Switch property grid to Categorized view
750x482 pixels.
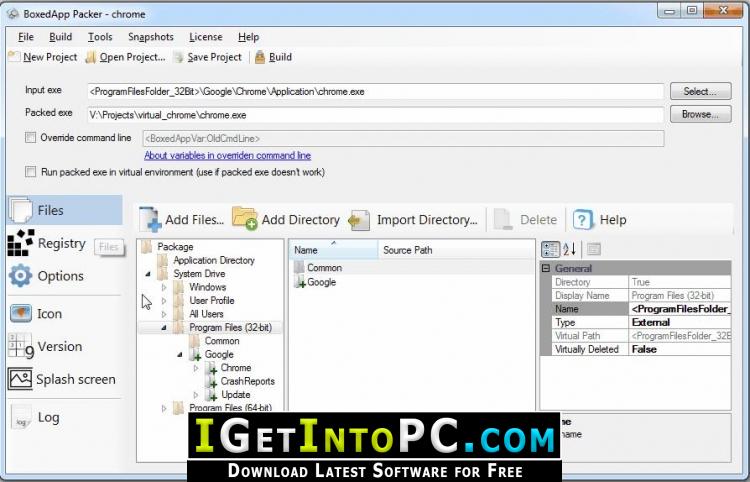(550, 249)
